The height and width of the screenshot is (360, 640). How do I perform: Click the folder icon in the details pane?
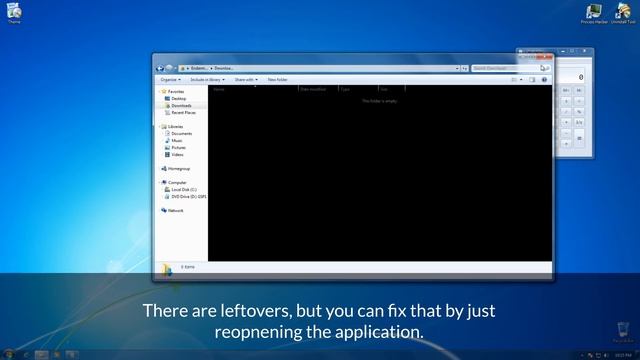click(167, 269)
